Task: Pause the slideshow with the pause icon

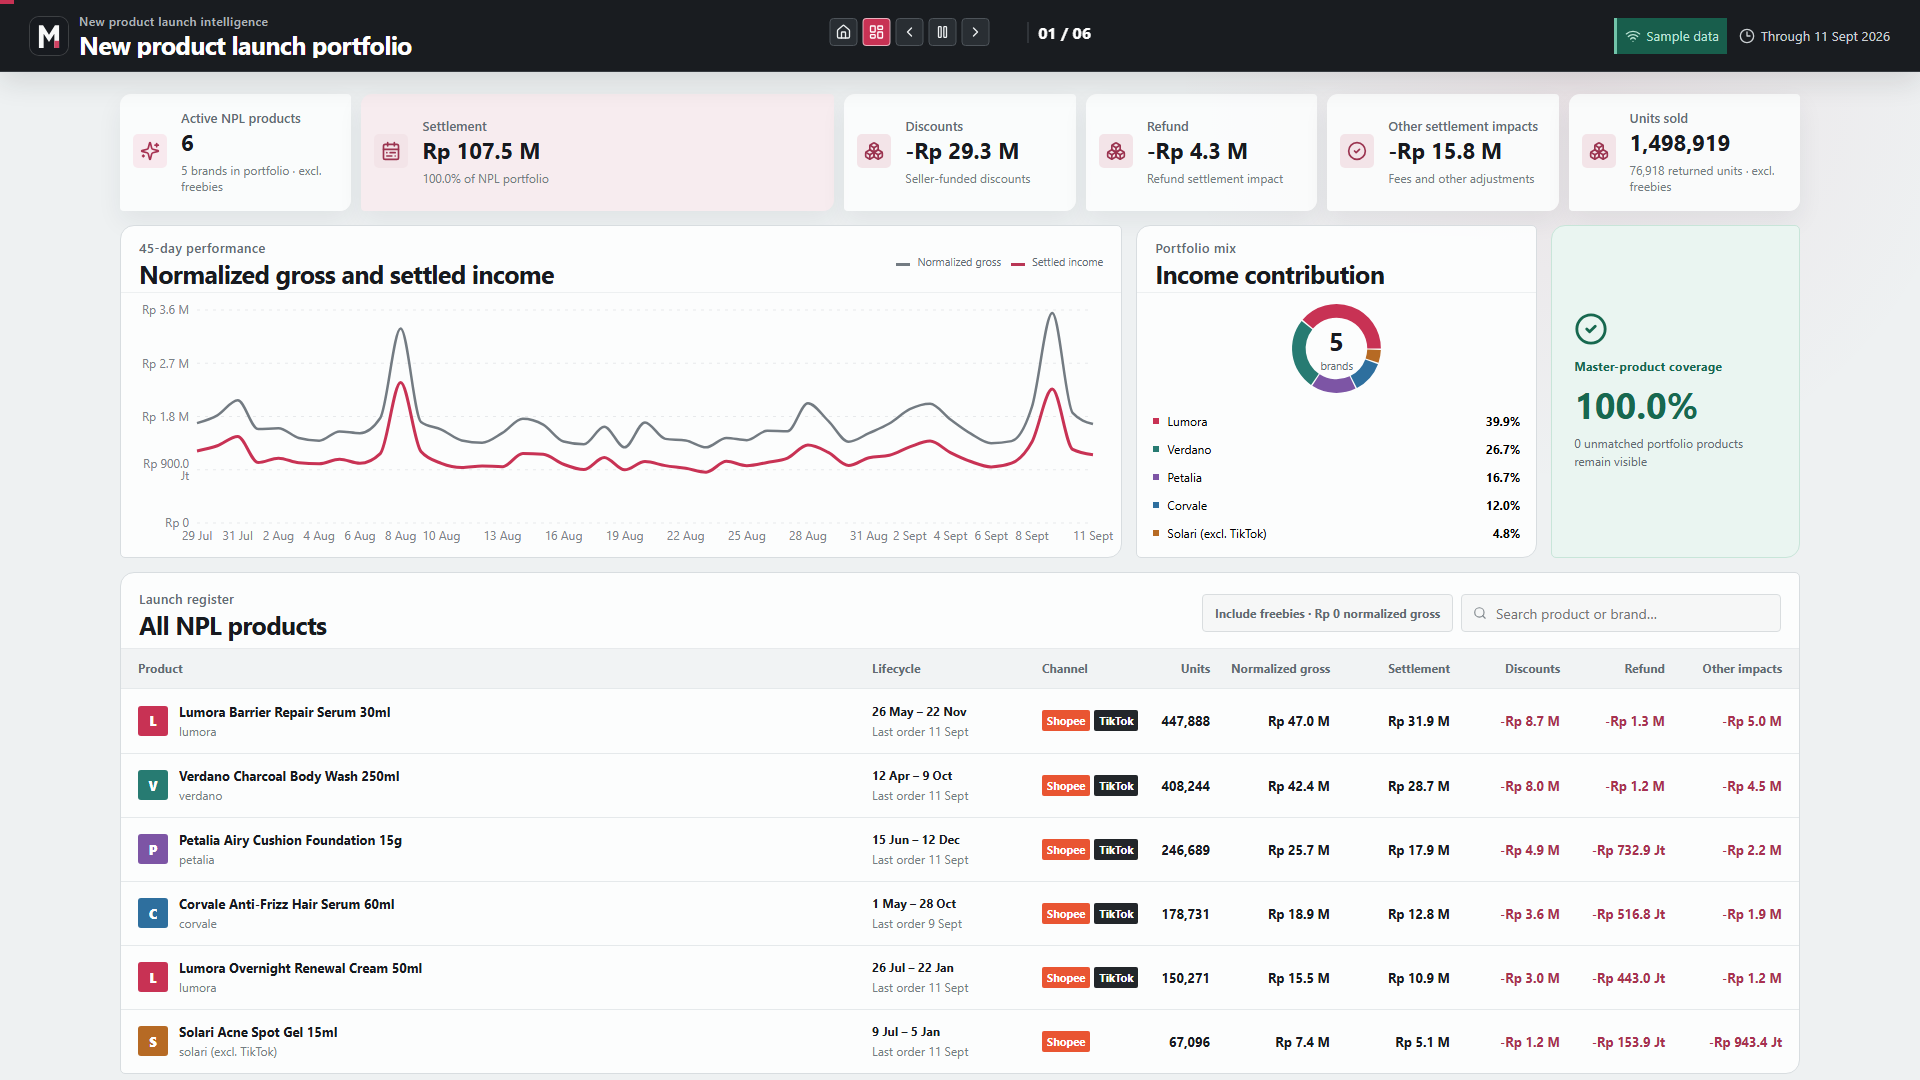Action: (942, 32)
